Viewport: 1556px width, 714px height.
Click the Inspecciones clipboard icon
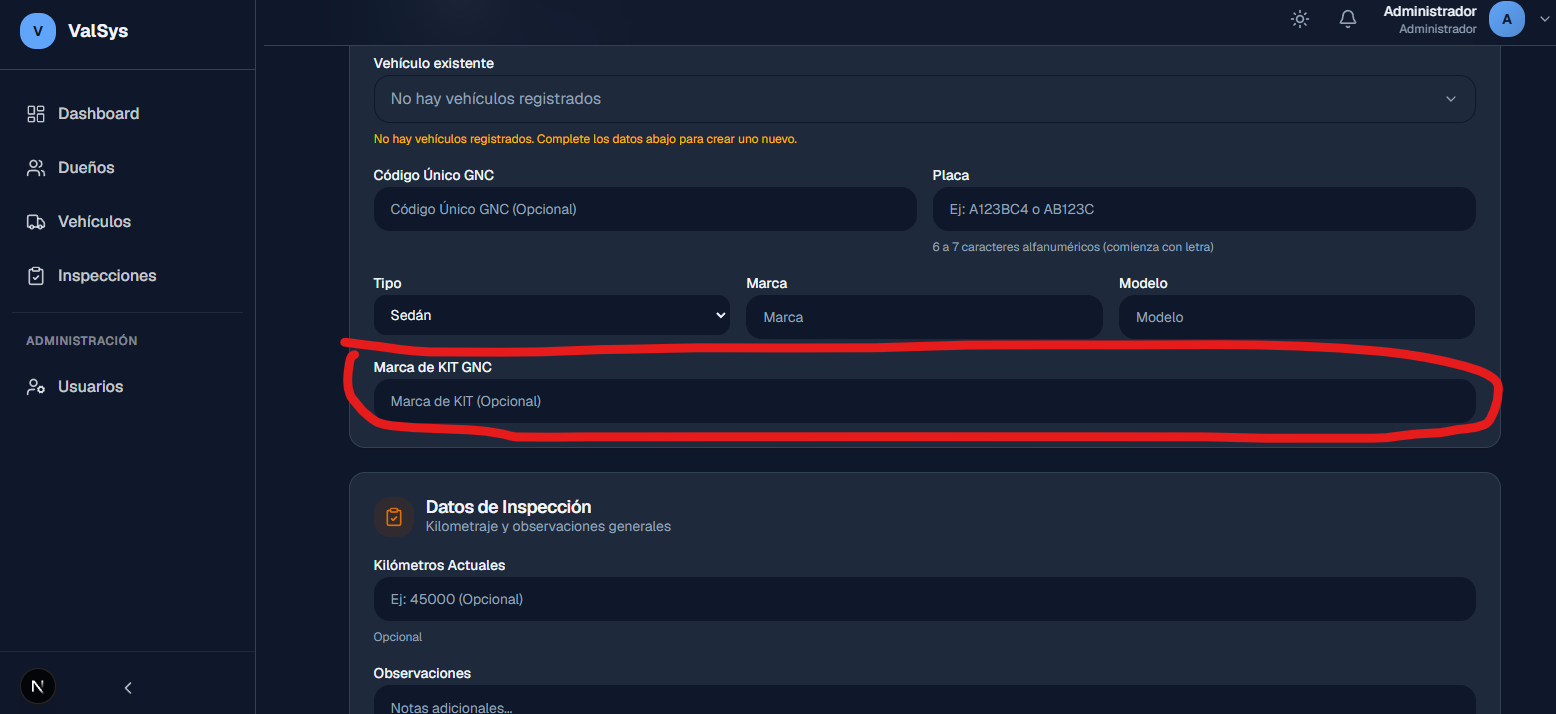(x=36, y=276)
